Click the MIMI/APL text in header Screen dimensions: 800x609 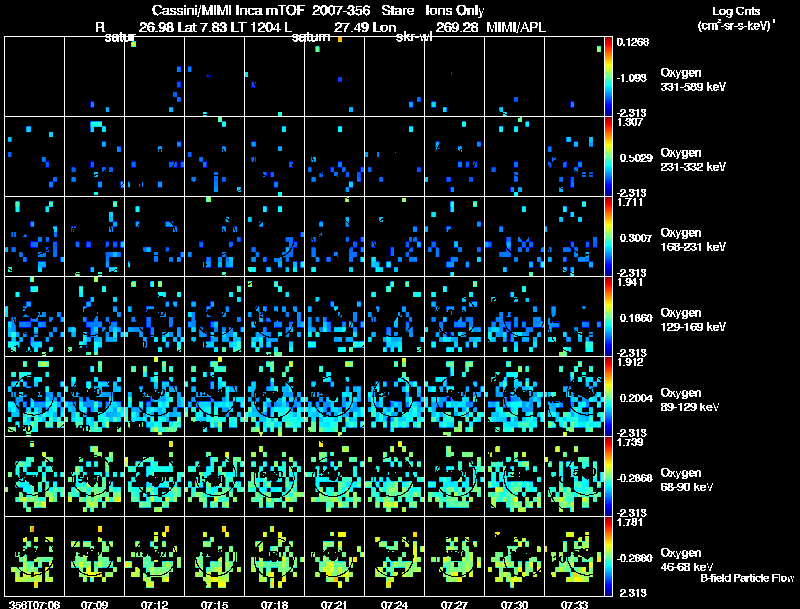point(515,26)
